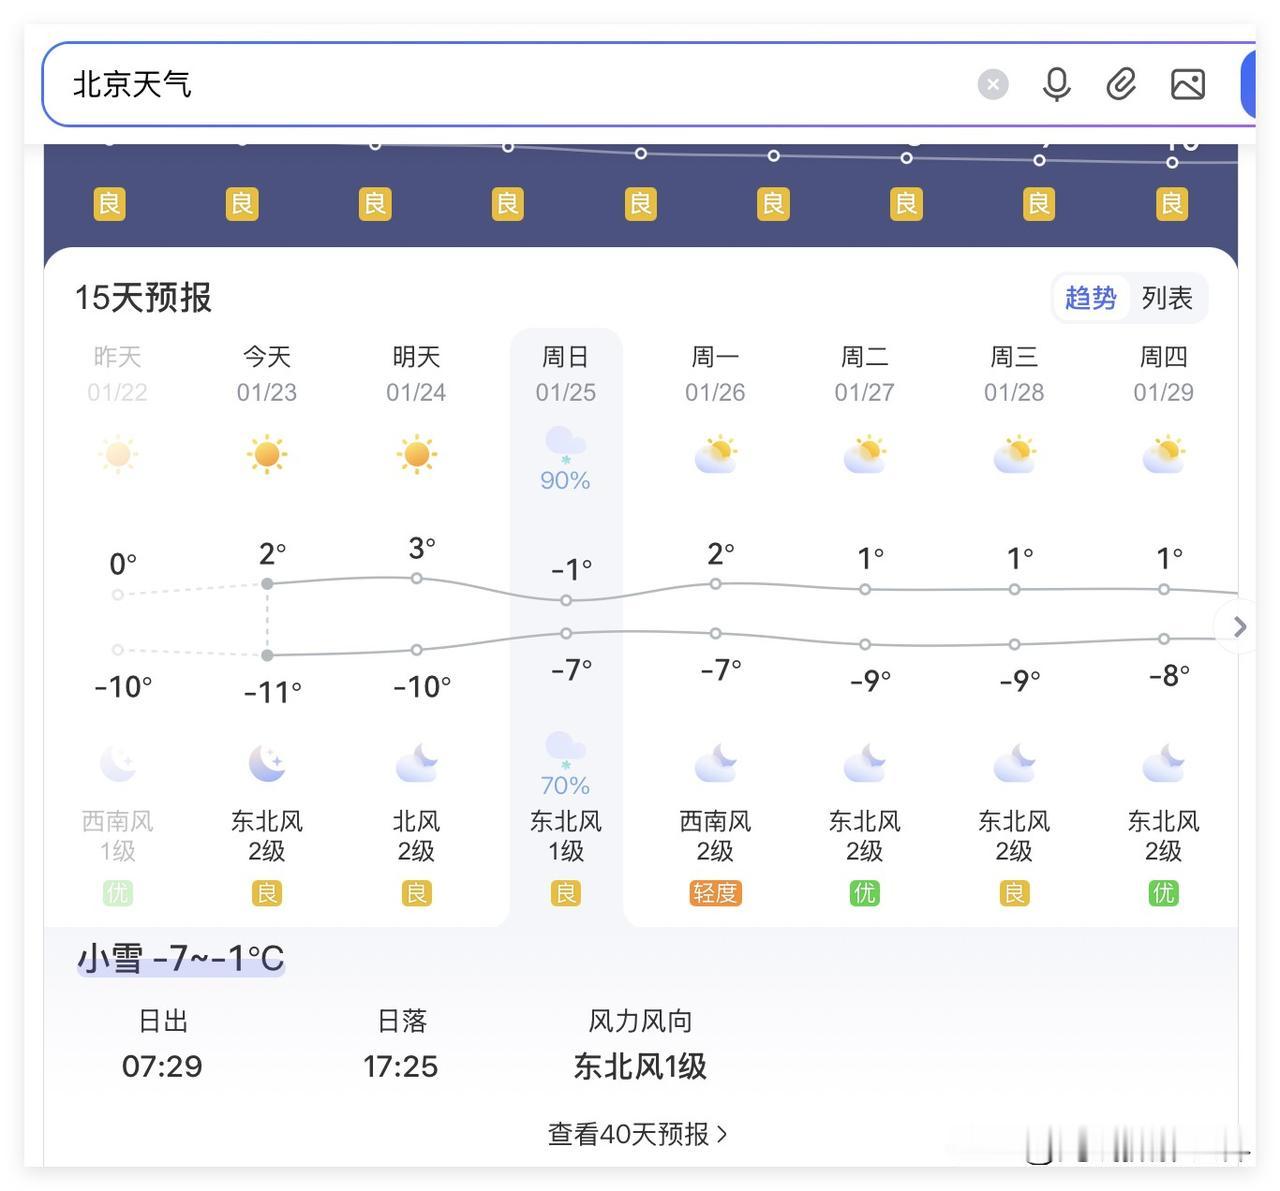Click the 小雪 weather summary link
Screen dimensions: 1280x1191
[180, 958]
